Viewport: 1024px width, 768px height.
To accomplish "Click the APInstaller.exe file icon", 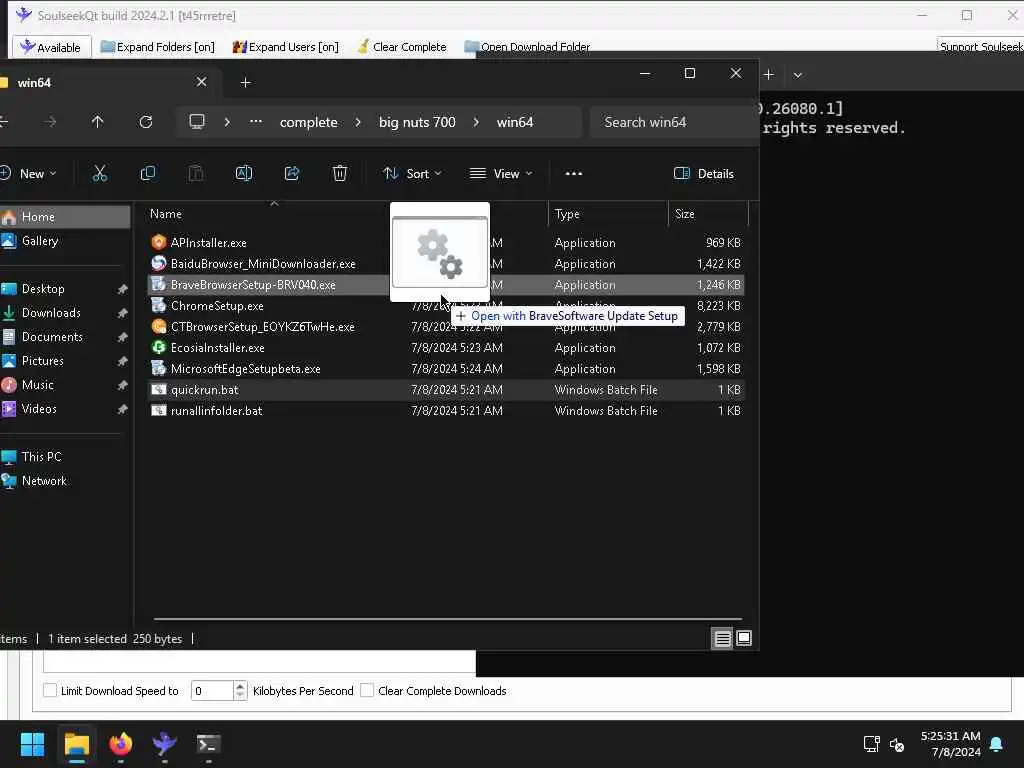I will point(159,242).
